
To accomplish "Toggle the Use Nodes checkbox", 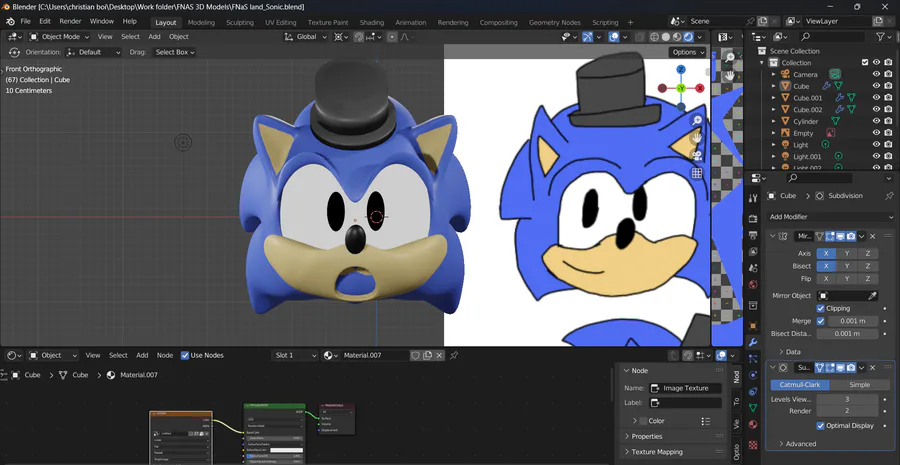I will click(x=185, y=355).
